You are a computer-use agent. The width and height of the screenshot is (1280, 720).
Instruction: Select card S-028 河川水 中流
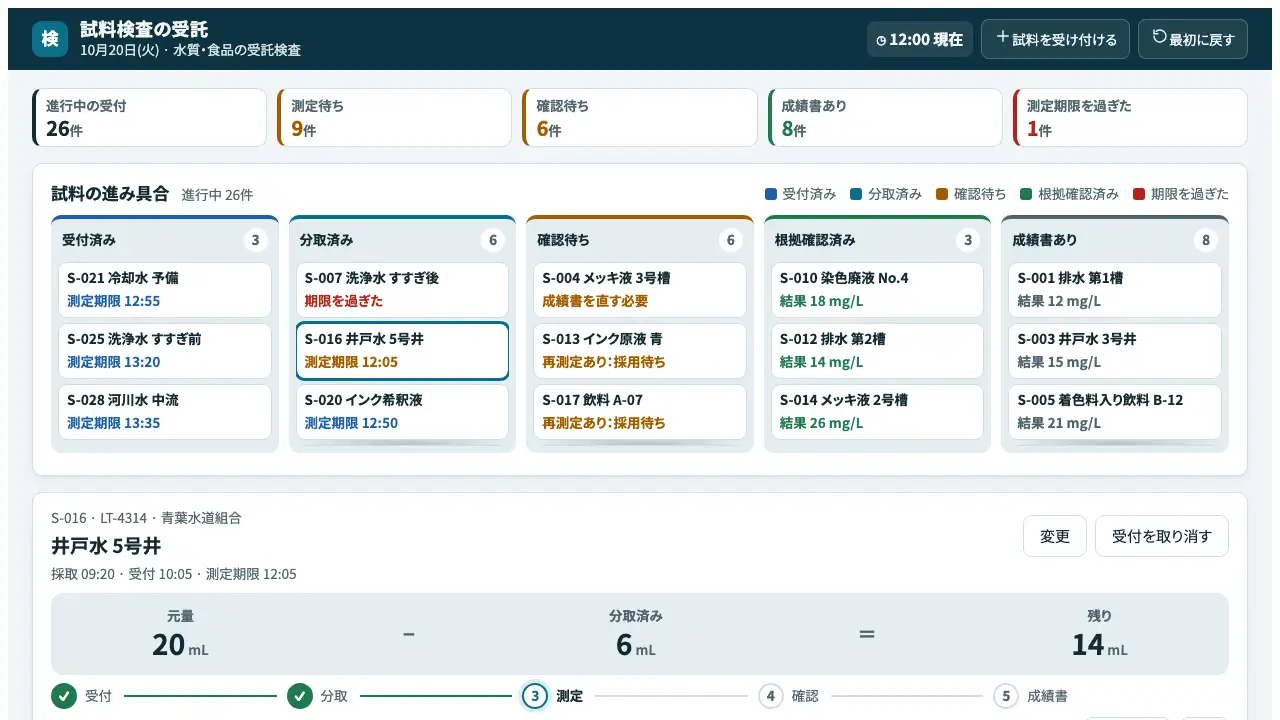[165, 412]
